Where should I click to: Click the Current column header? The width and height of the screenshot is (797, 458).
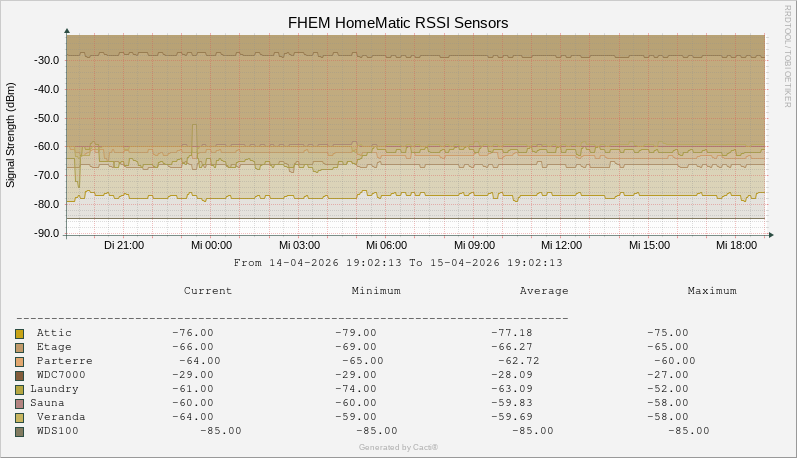coord(208,291)
